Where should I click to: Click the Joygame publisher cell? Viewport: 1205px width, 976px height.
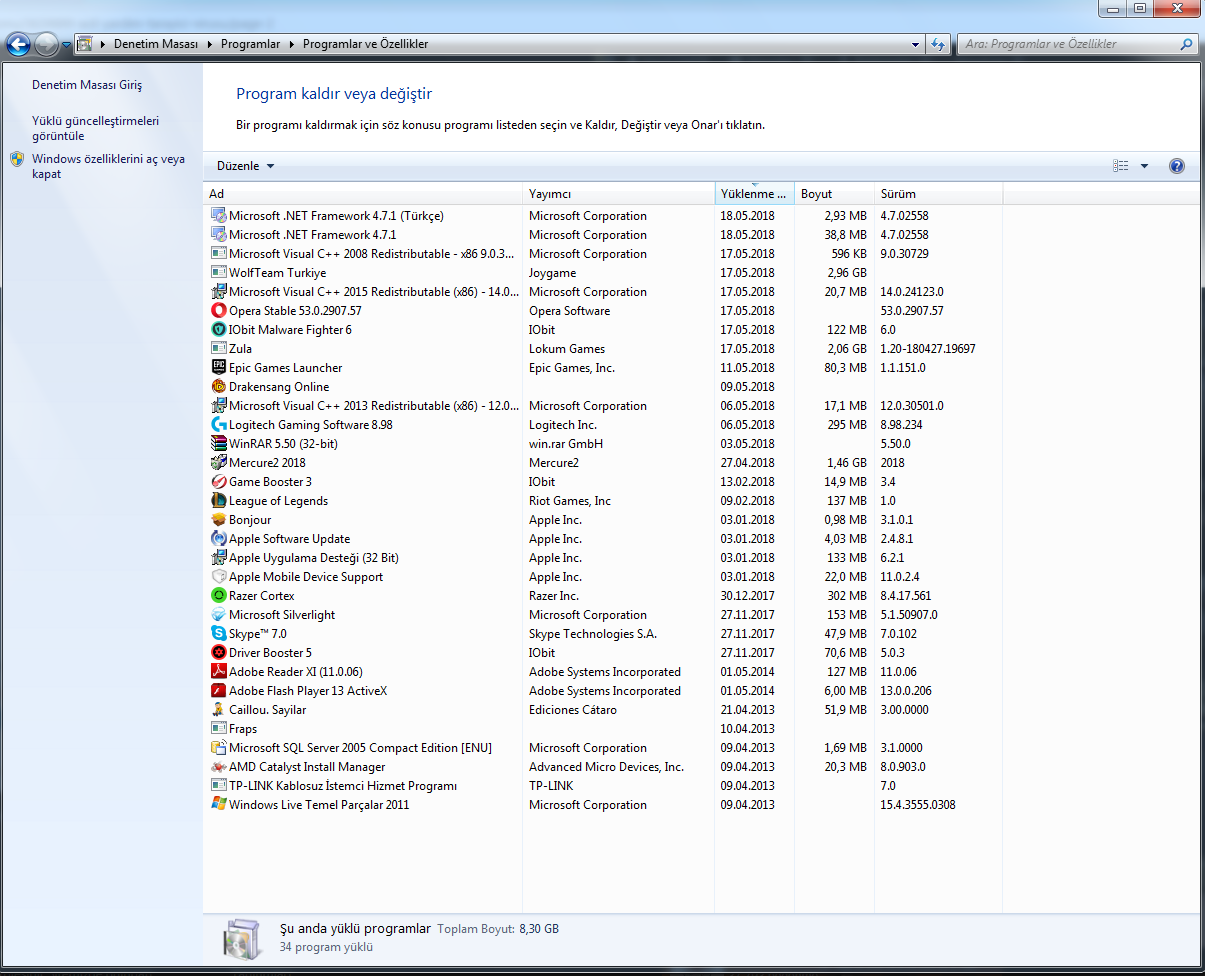[552, 273]
